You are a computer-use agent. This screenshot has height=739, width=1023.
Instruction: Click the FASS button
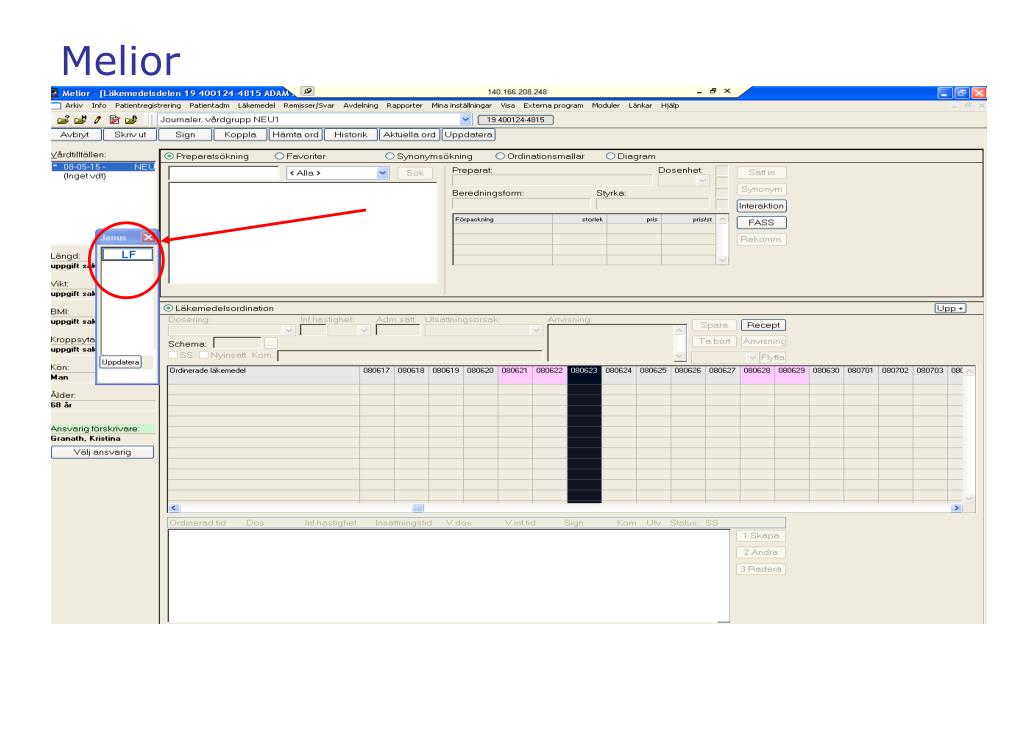point(761,222)
